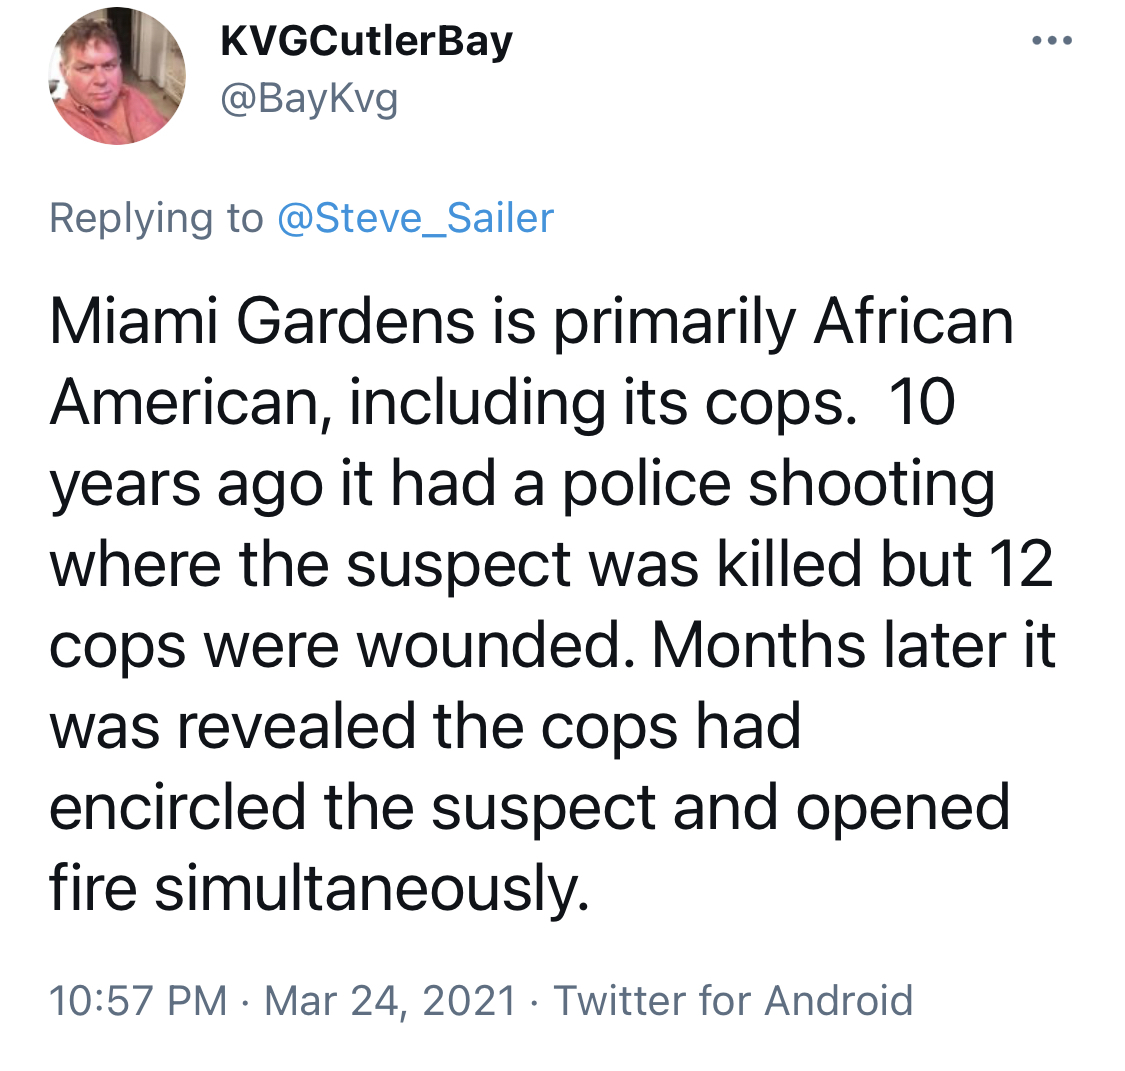The width and height of the screenshot is (1125, 1071).
Task: Click the word 'wounded' in tweet text
Action: tap(489, 646)
